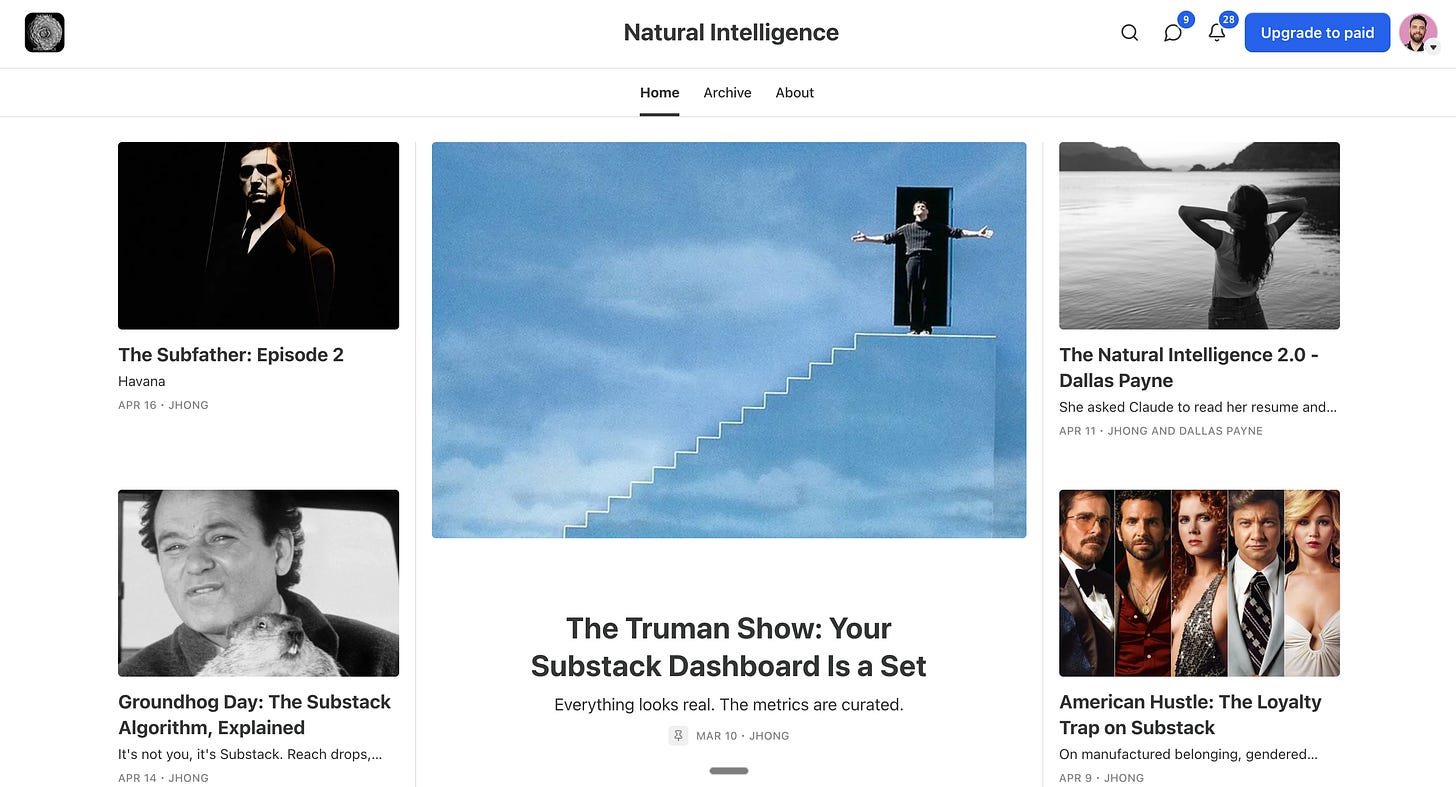The image size is (1456, 787).
Task: Open Groundhog Day Substack Algorithm post title
Action: pyautogui.click(x=255, y=715)
